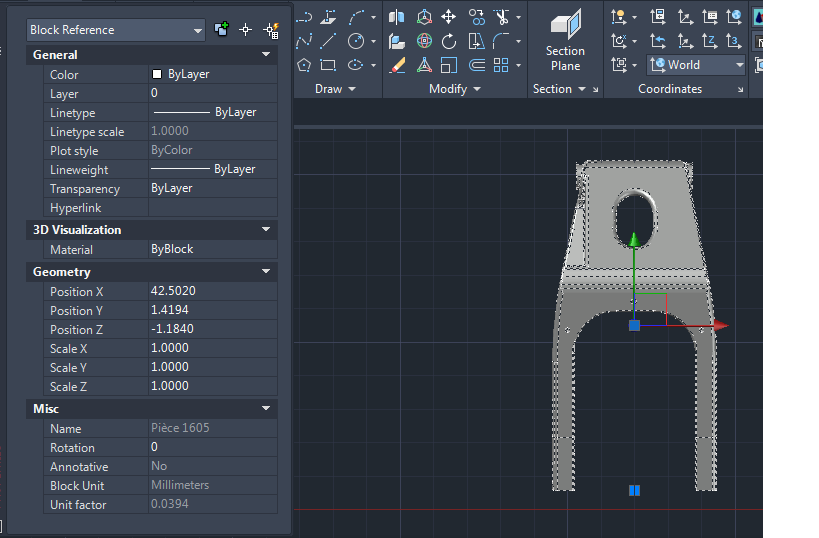Toggle PICKADD value button in Properties palette
The height and width of the screenshot is (538, 819).
click(221, 29)
